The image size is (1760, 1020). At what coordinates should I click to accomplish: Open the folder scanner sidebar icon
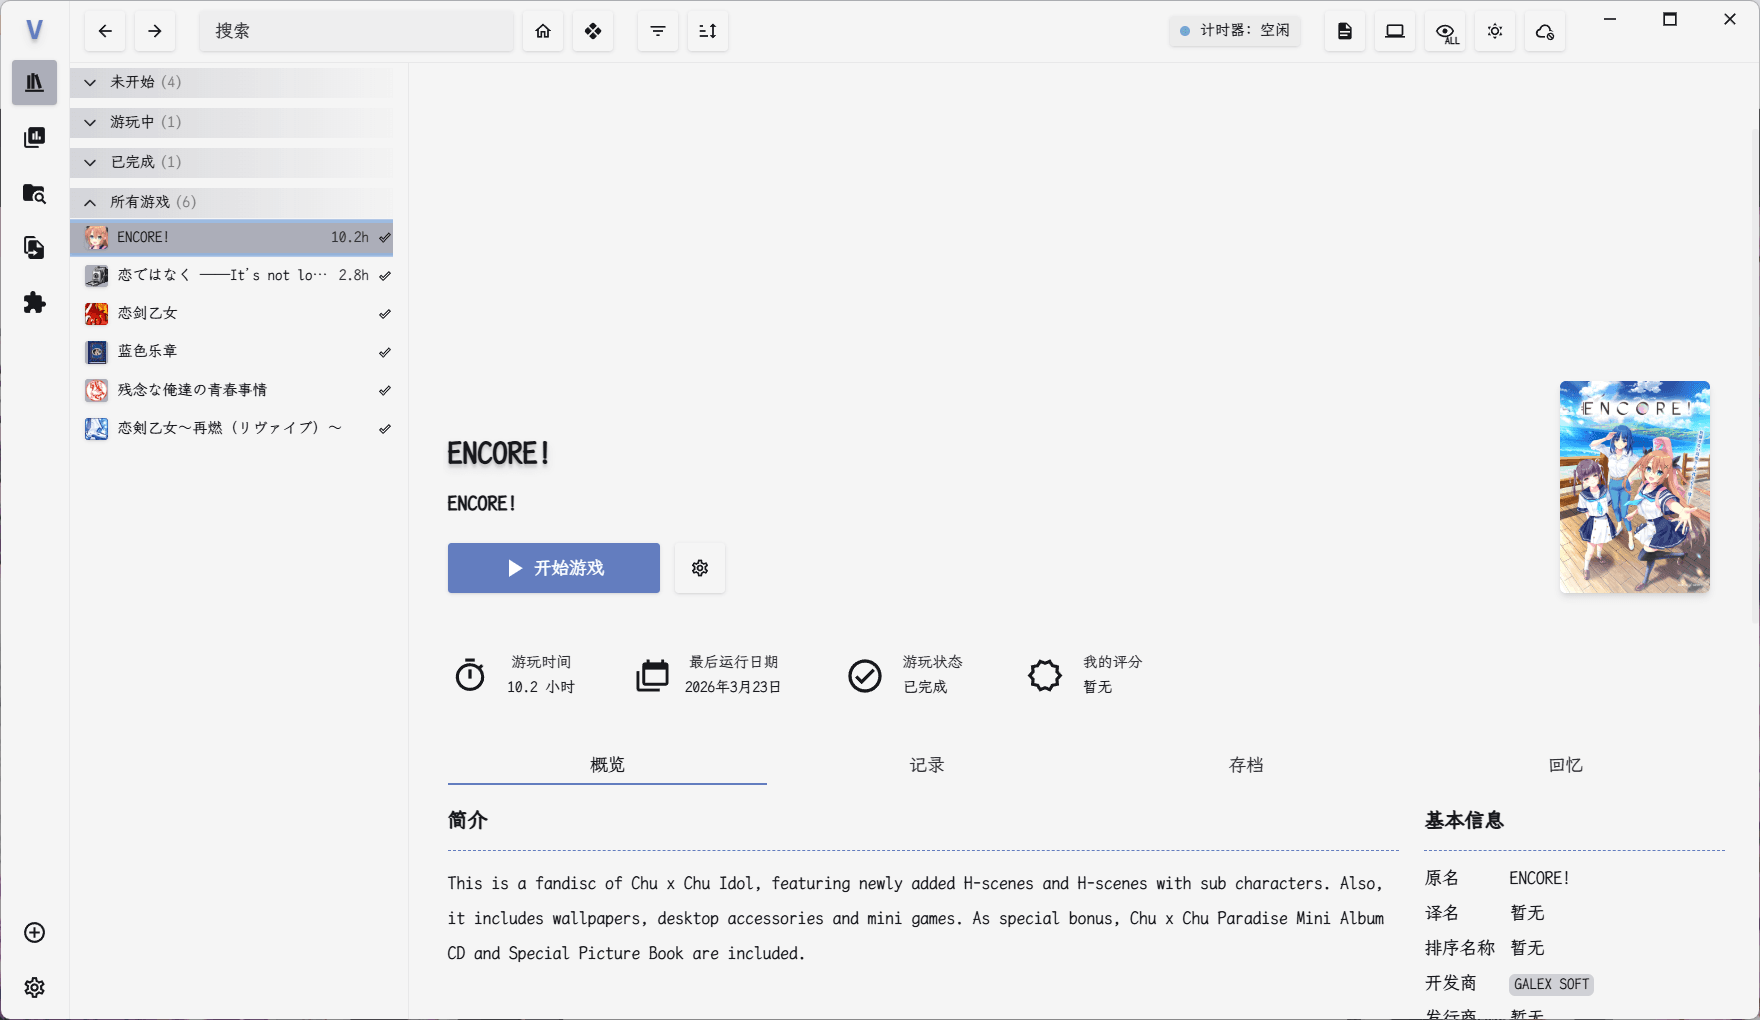(x=34, y=193)
